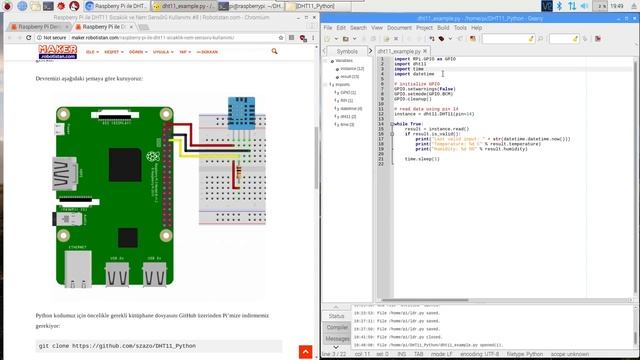The width and height of the screenshot is (640, 360).
Task: Switch to dht11_example.py Geany taskbar button
Action: point(184,6)
